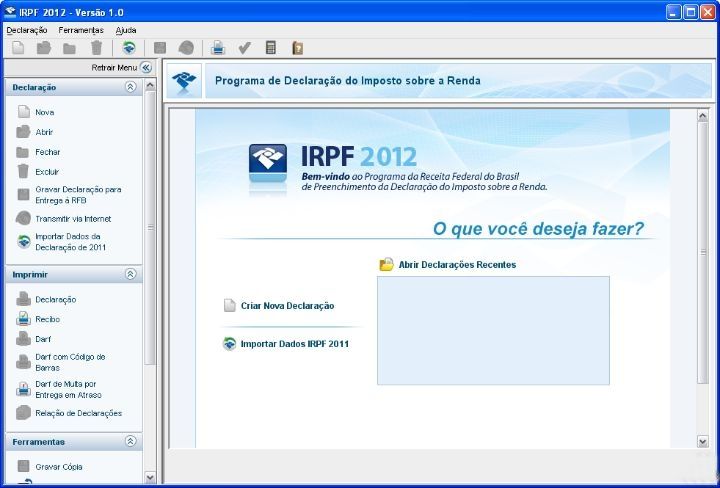Click main panel scrollbar down arrow
Viewport: 720px width, 488px height.
(x=703, y=442)
